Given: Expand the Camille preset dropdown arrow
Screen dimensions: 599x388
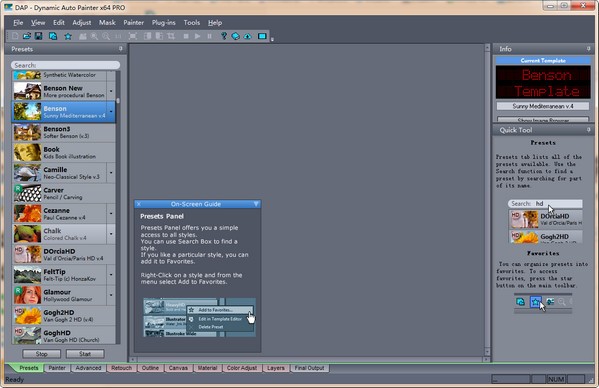Looking at the screenshot, I should (x=111, y=173).
